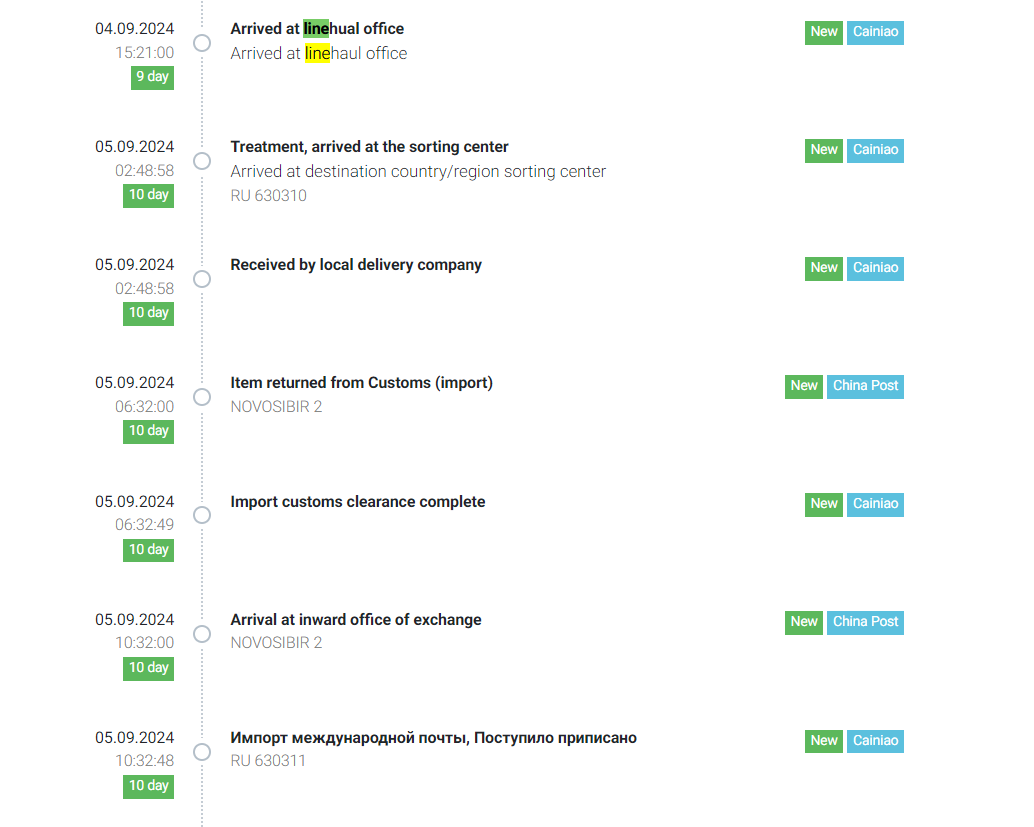Click the RU 630311 location text
This screenshot has width=1034, height=827.
pos(268,761)
